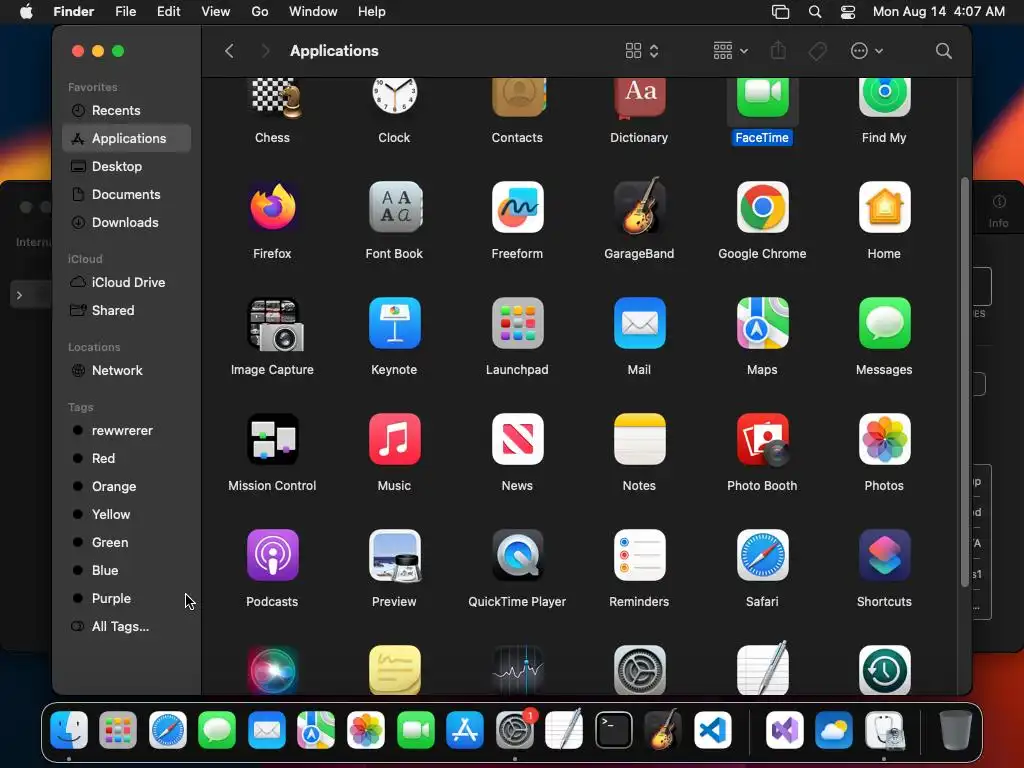Viewport: 1024px width, 768px height.
Task: Open the Help menu
Action: click(x=372, y=12)
